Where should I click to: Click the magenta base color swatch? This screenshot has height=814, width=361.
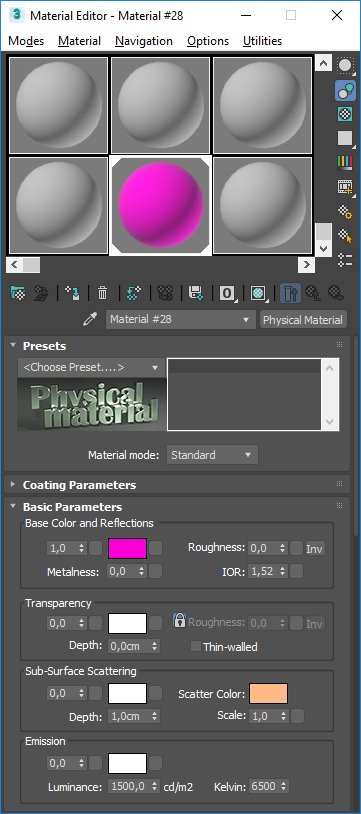pos(127,548)
